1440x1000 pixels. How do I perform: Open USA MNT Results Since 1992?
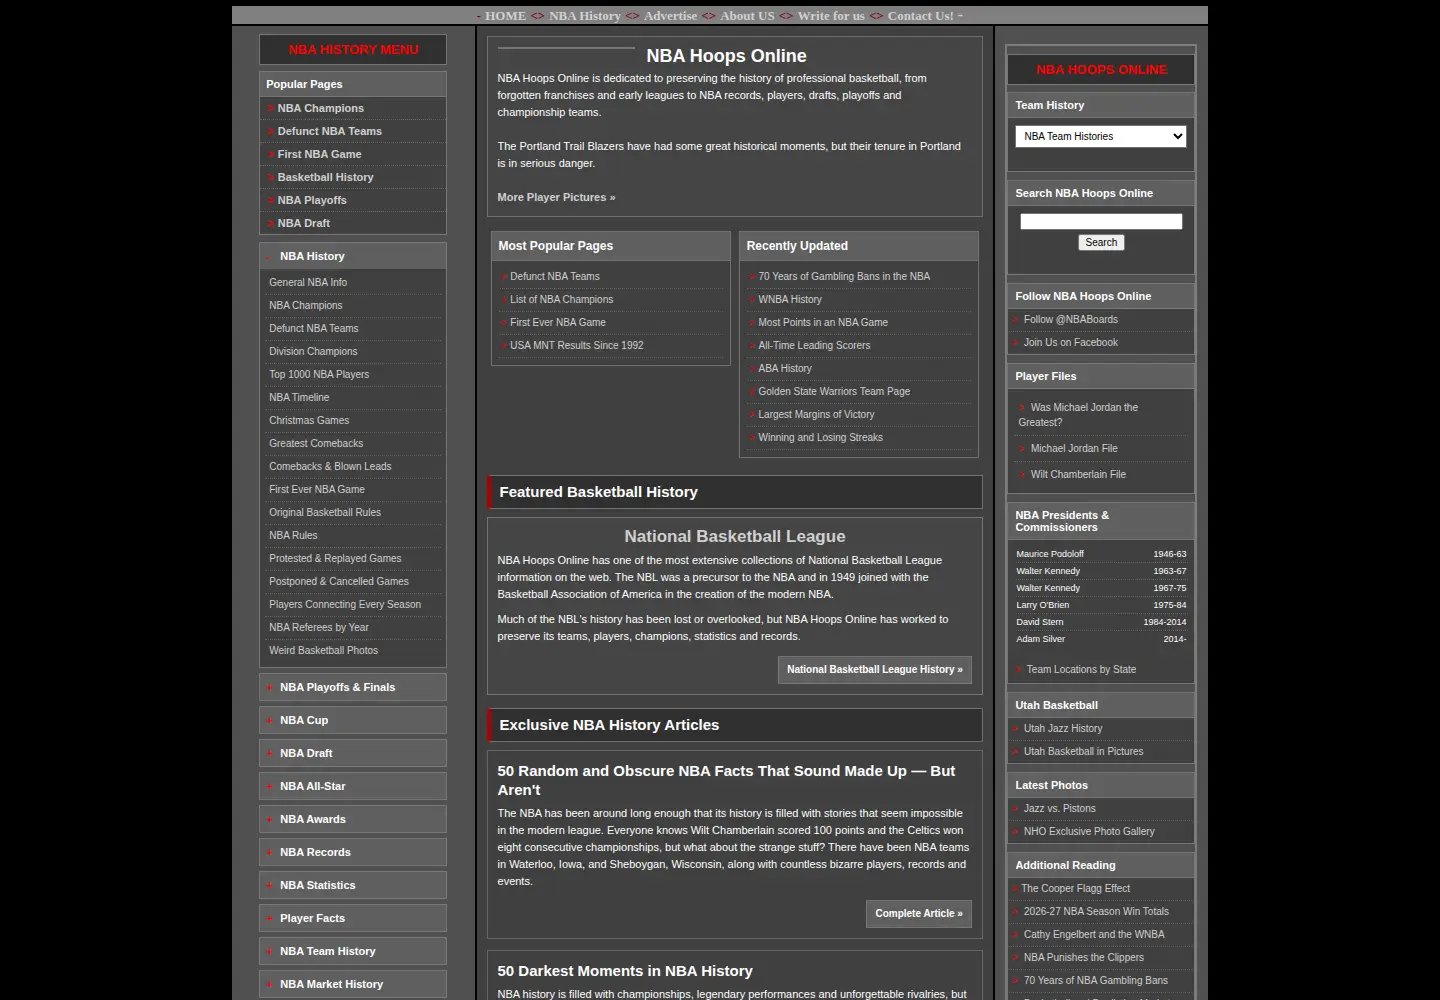pos(577,345)
